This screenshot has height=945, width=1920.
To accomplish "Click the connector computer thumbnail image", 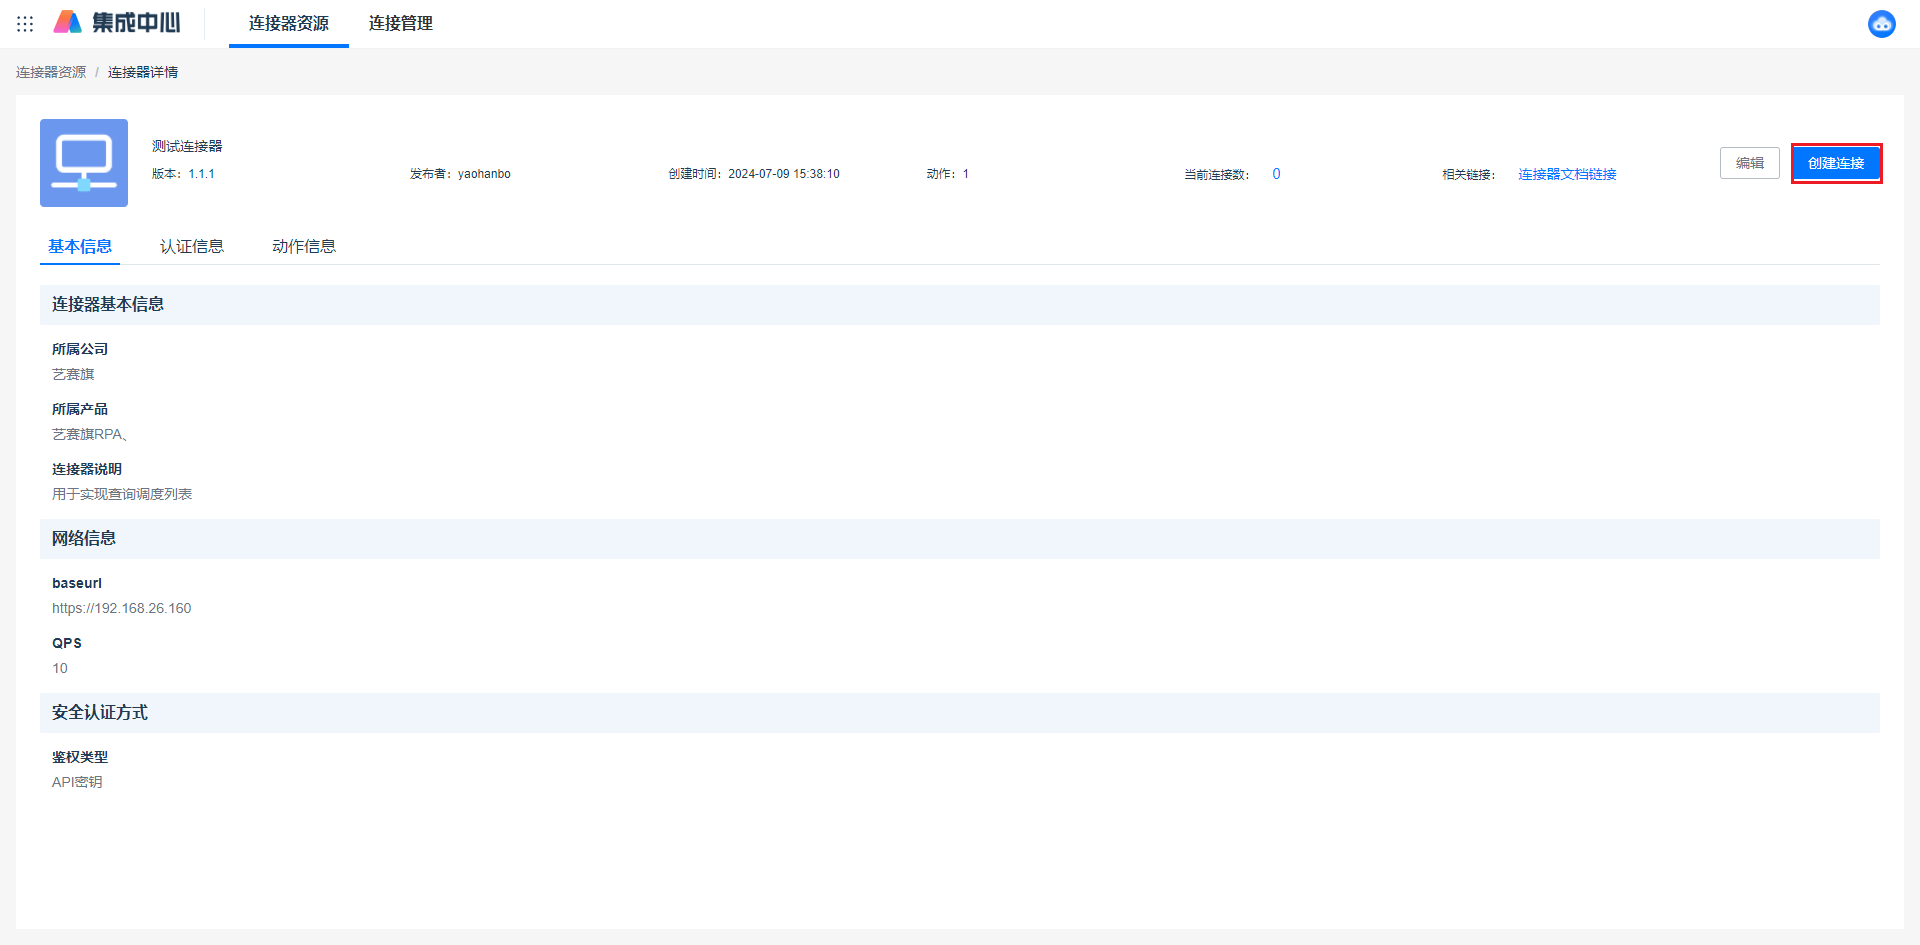I will [x=84, y=163].
